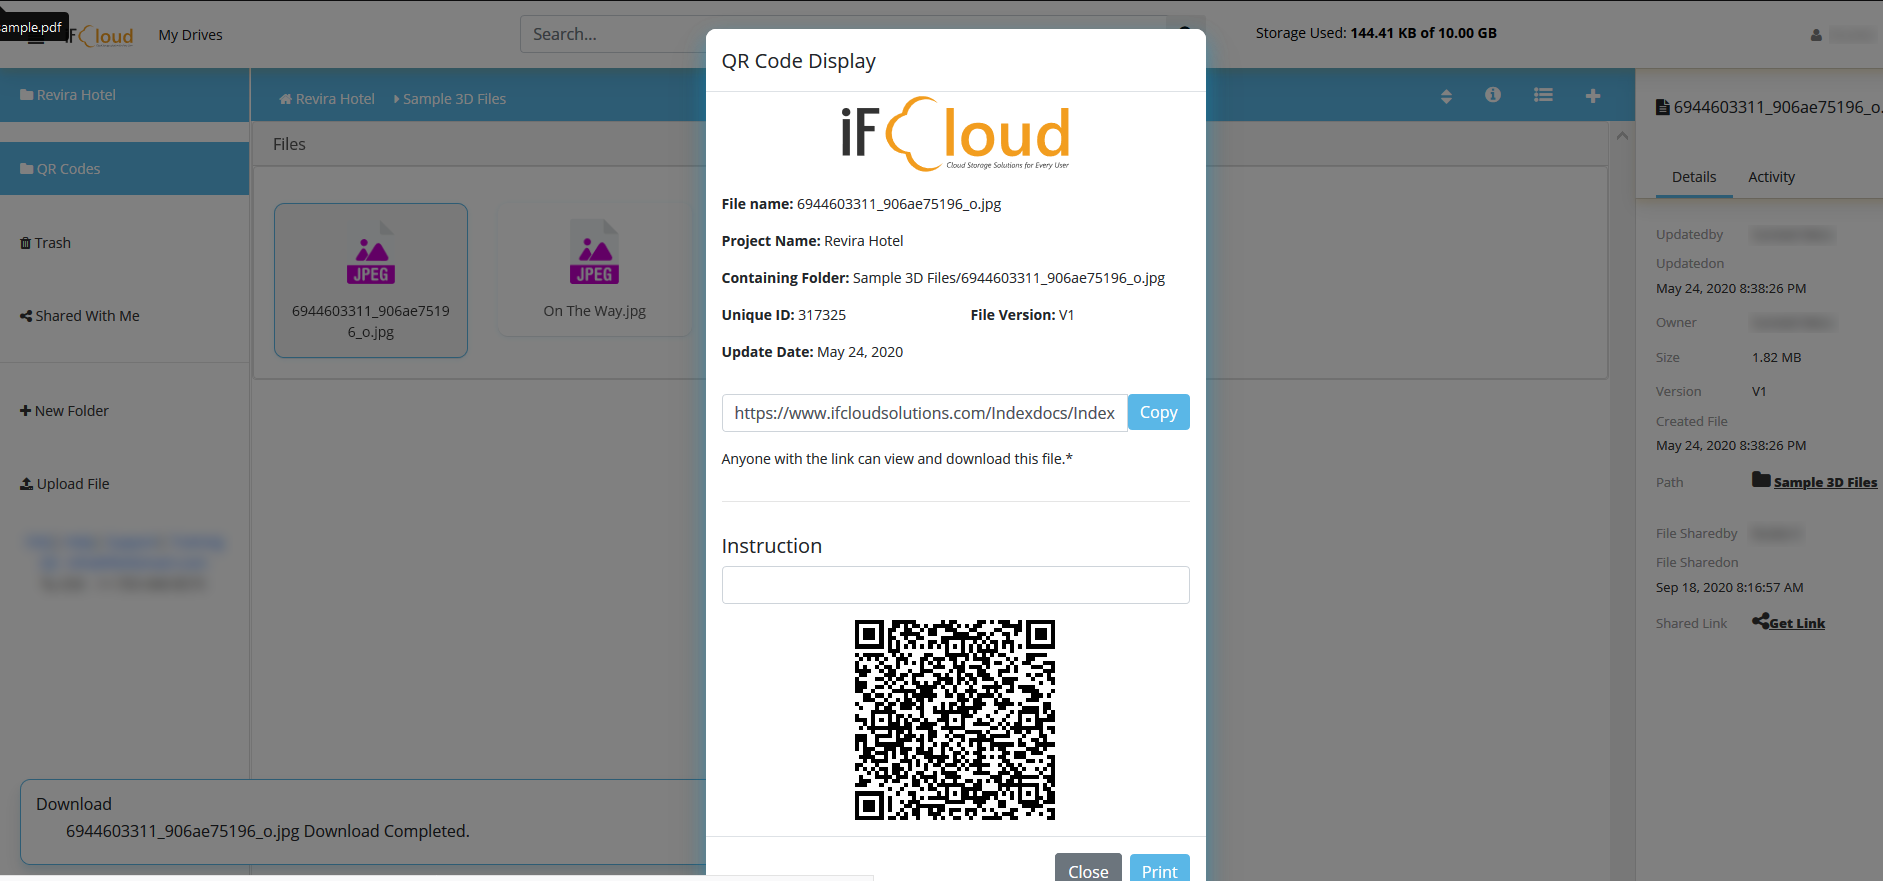Open the Trash folder
The width and height of the screenshot is (1883, 881).
tap(46, 243)
